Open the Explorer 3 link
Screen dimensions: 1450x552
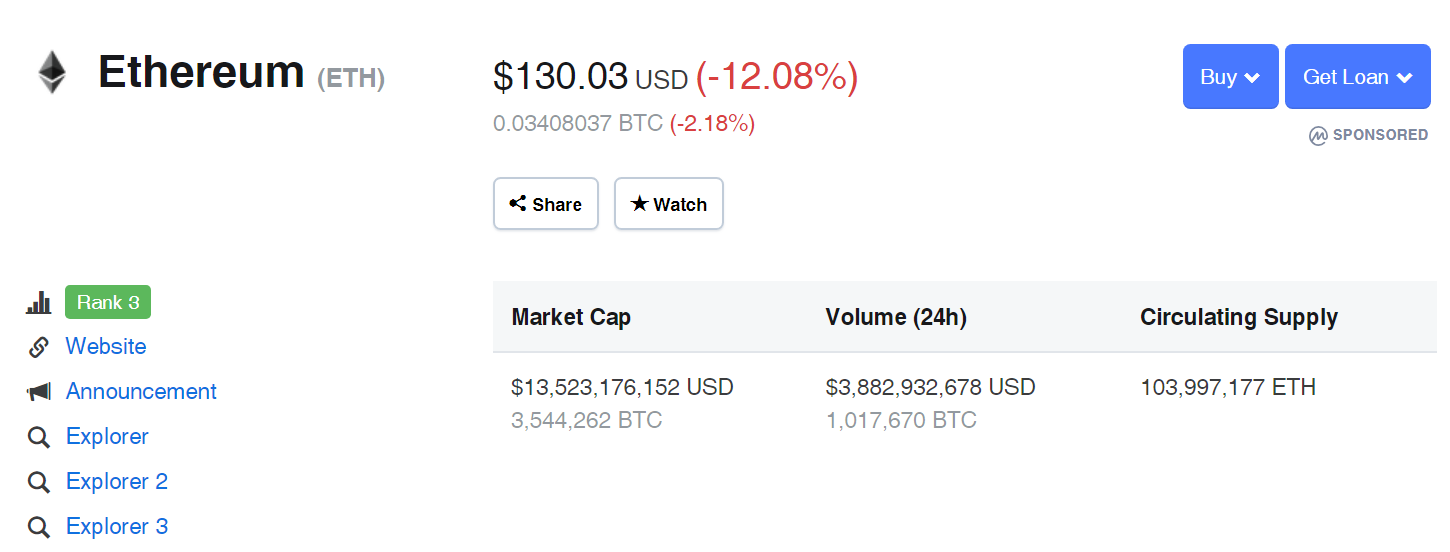pos(117,527)
